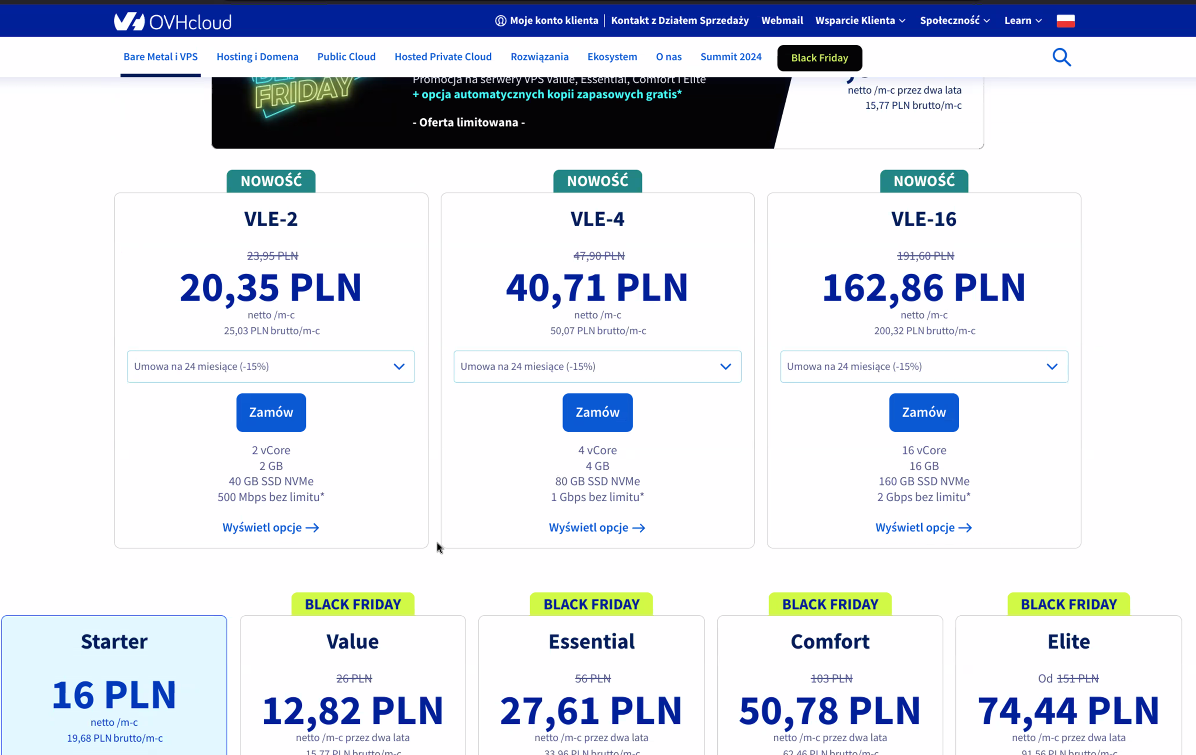The height and width of the screenshot is (755, 1196).
Task: Click the Value plan title
Action: [x=352, y=641]
